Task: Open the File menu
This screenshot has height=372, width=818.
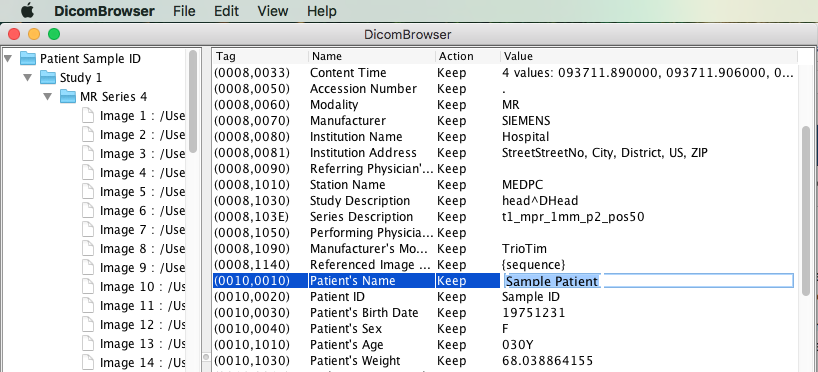Action: click(185, 11)
